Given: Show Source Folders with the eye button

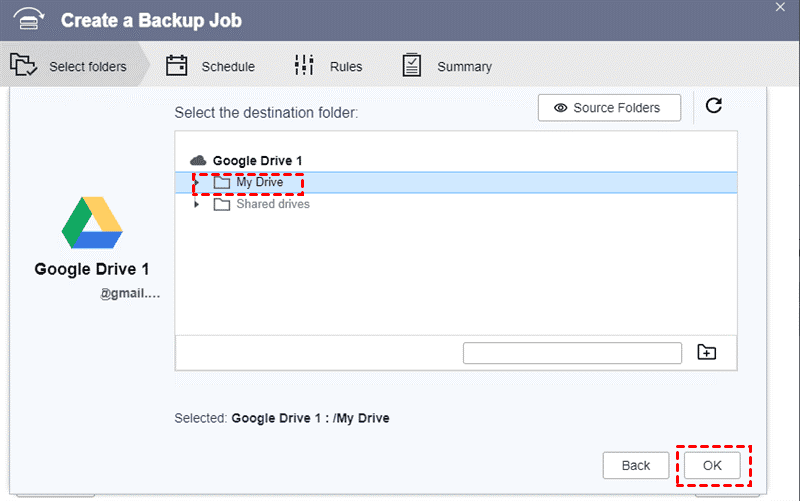Looking at the screenshot, I should click(609, 107).
